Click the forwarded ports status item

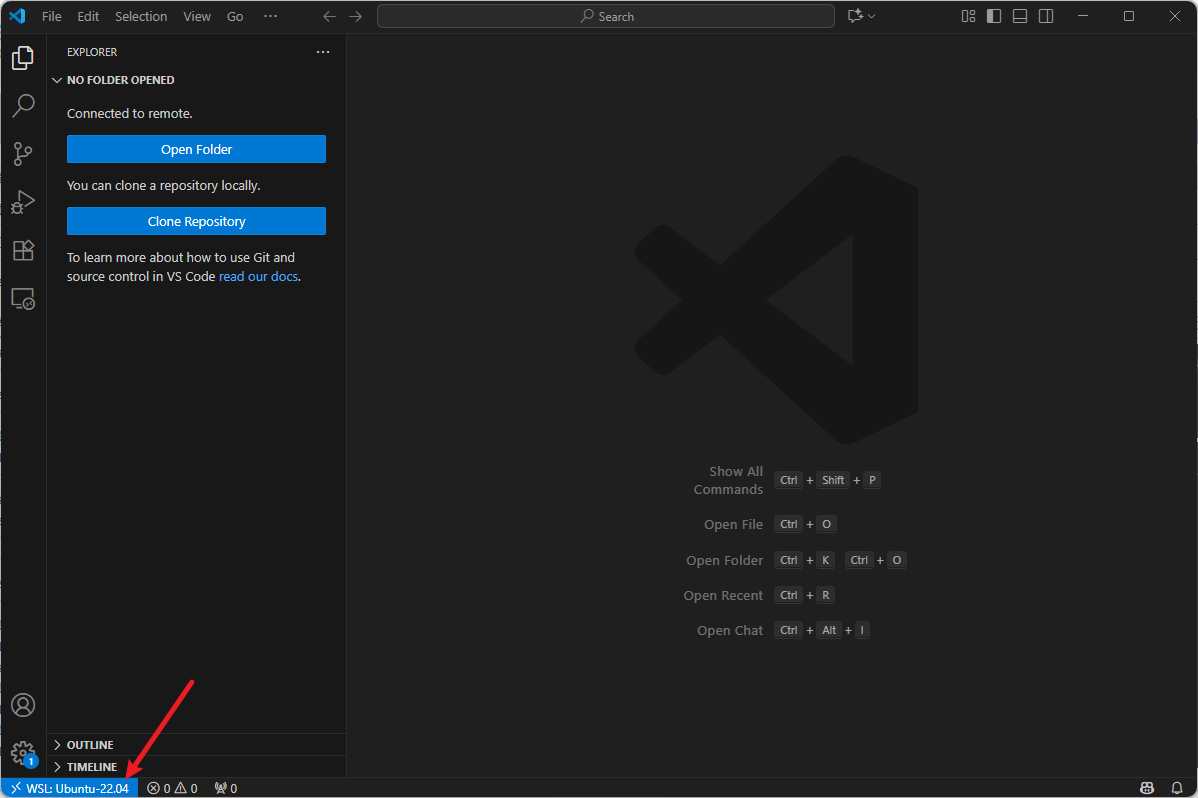226,788
